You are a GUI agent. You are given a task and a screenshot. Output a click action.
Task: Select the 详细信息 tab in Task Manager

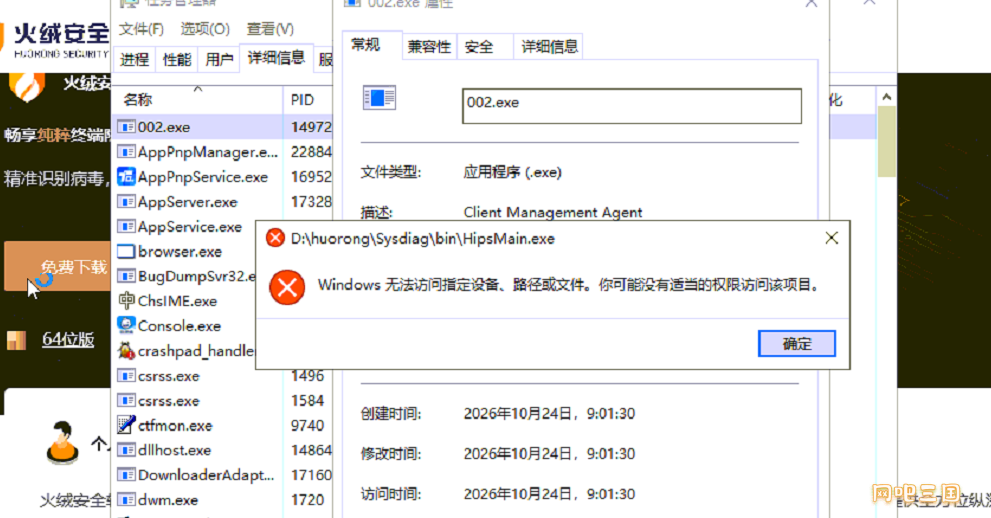(x=276, y=58)
